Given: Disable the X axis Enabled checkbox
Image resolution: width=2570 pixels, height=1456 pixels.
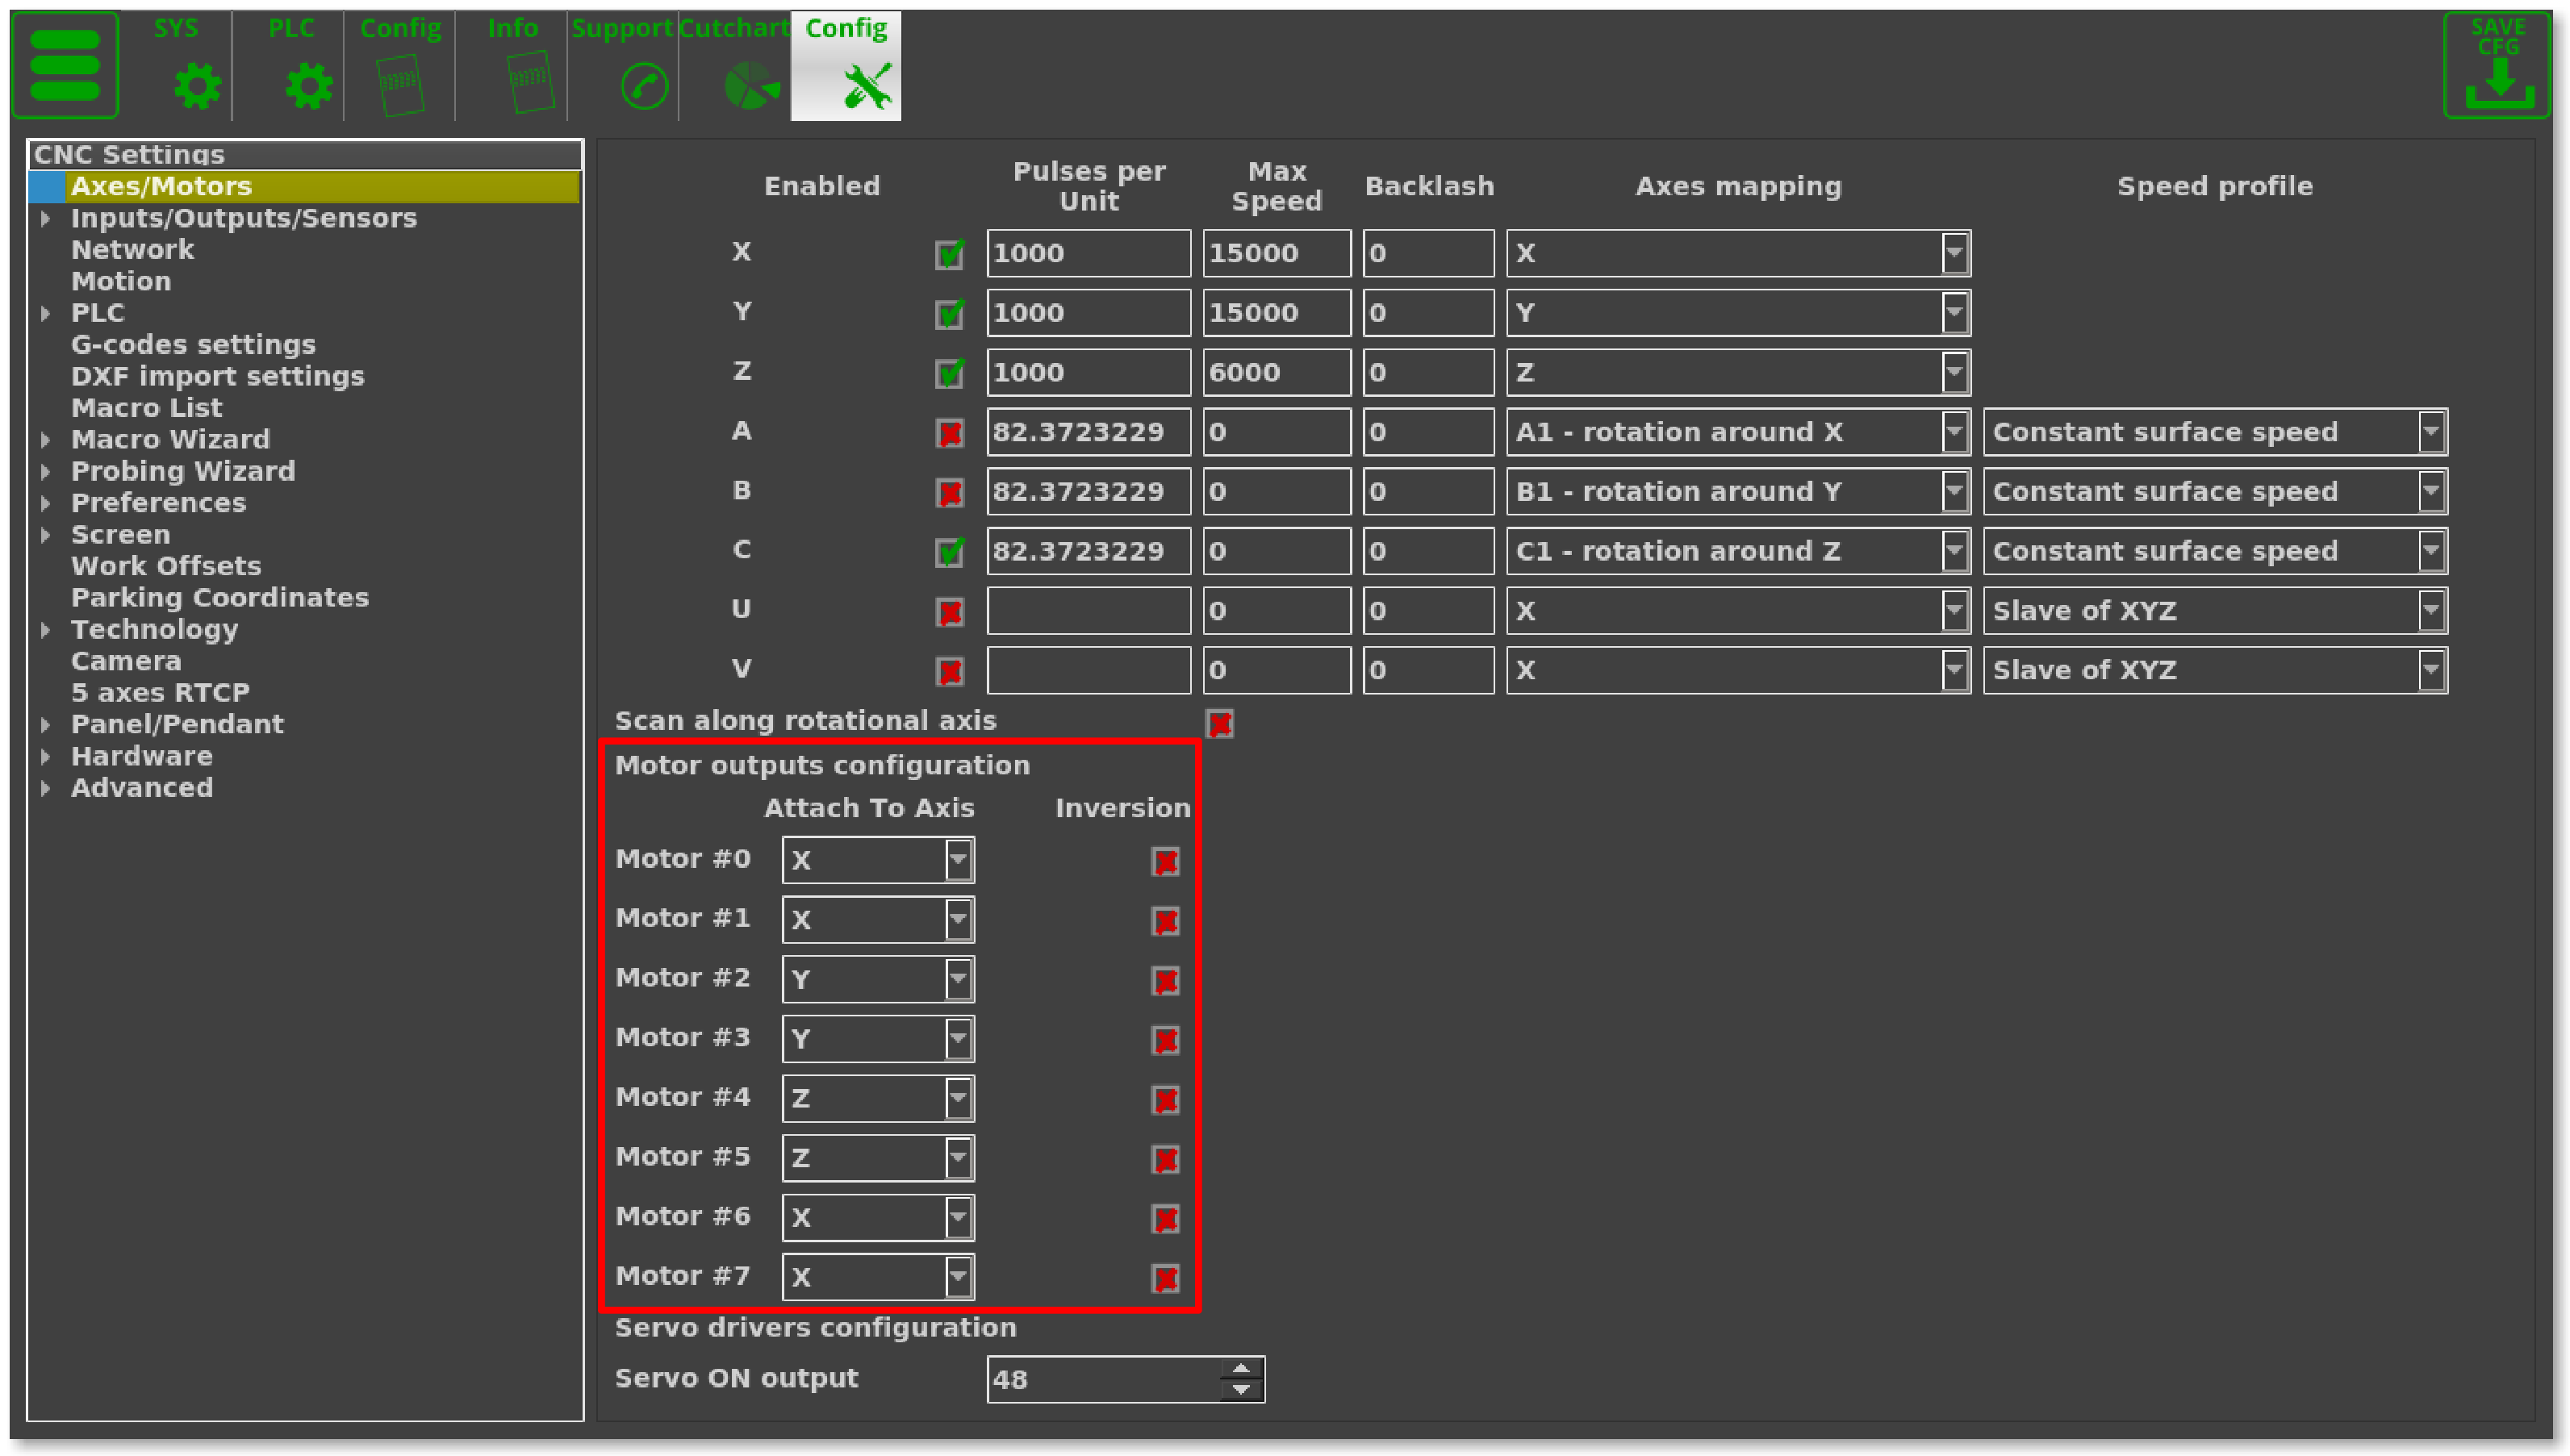Looking at the screenshot, I should pyautogui.click(x=949, y=254).
